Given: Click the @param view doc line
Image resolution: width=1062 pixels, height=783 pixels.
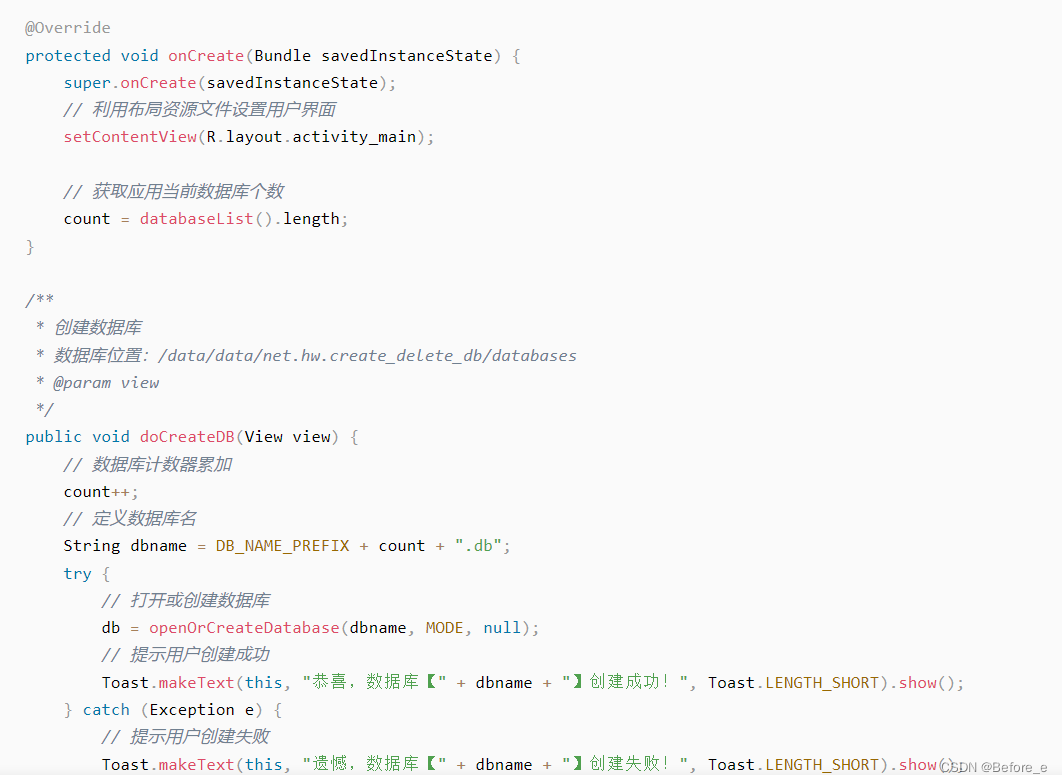Looking at the screenshot, I should pos(106,383).
